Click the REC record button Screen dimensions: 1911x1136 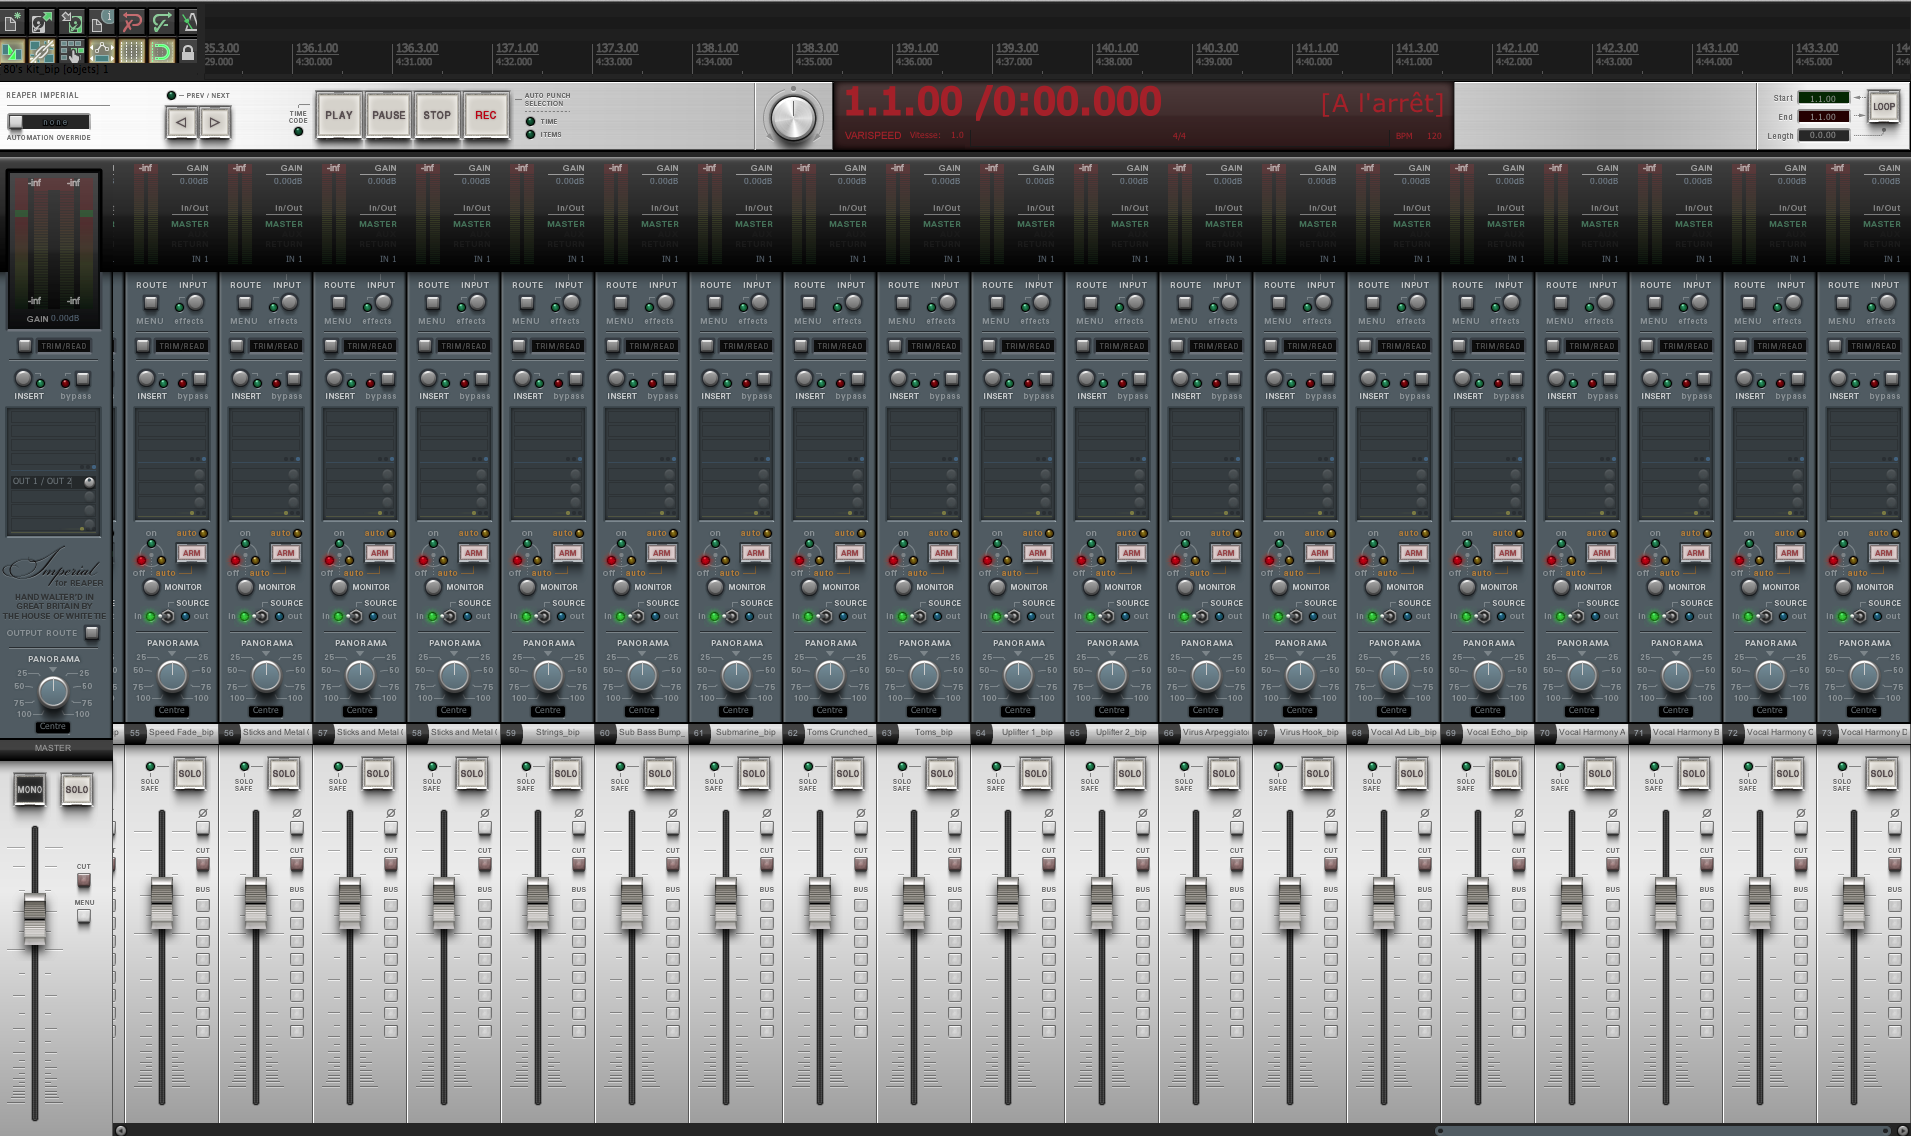click(x=486, y=116)
